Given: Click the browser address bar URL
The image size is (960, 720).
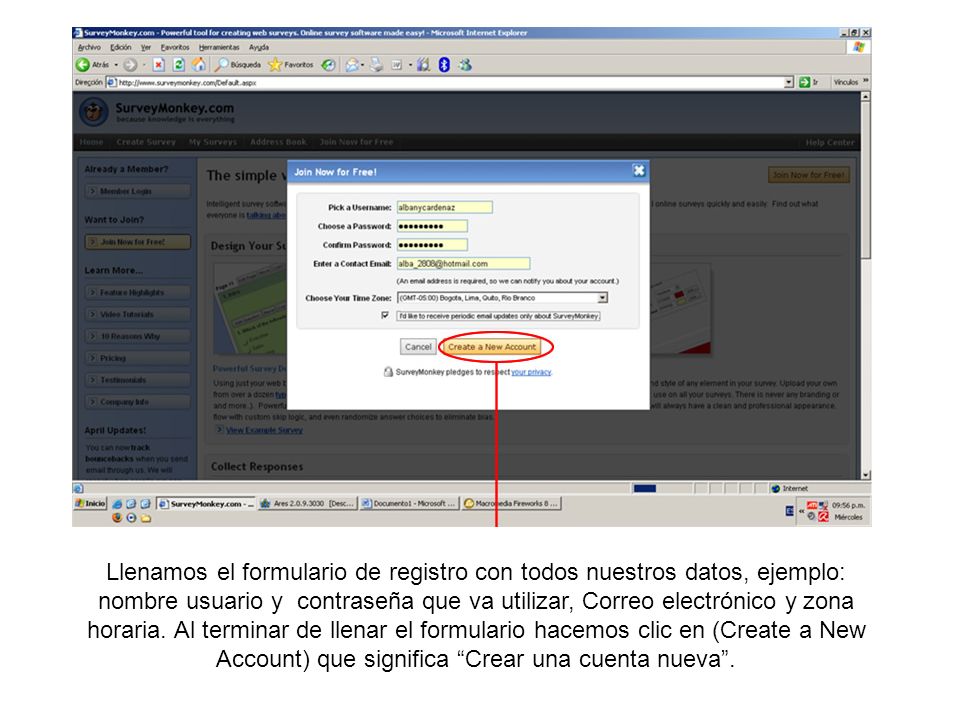Looking at the screenshot, I should click(x=447, y=82).
